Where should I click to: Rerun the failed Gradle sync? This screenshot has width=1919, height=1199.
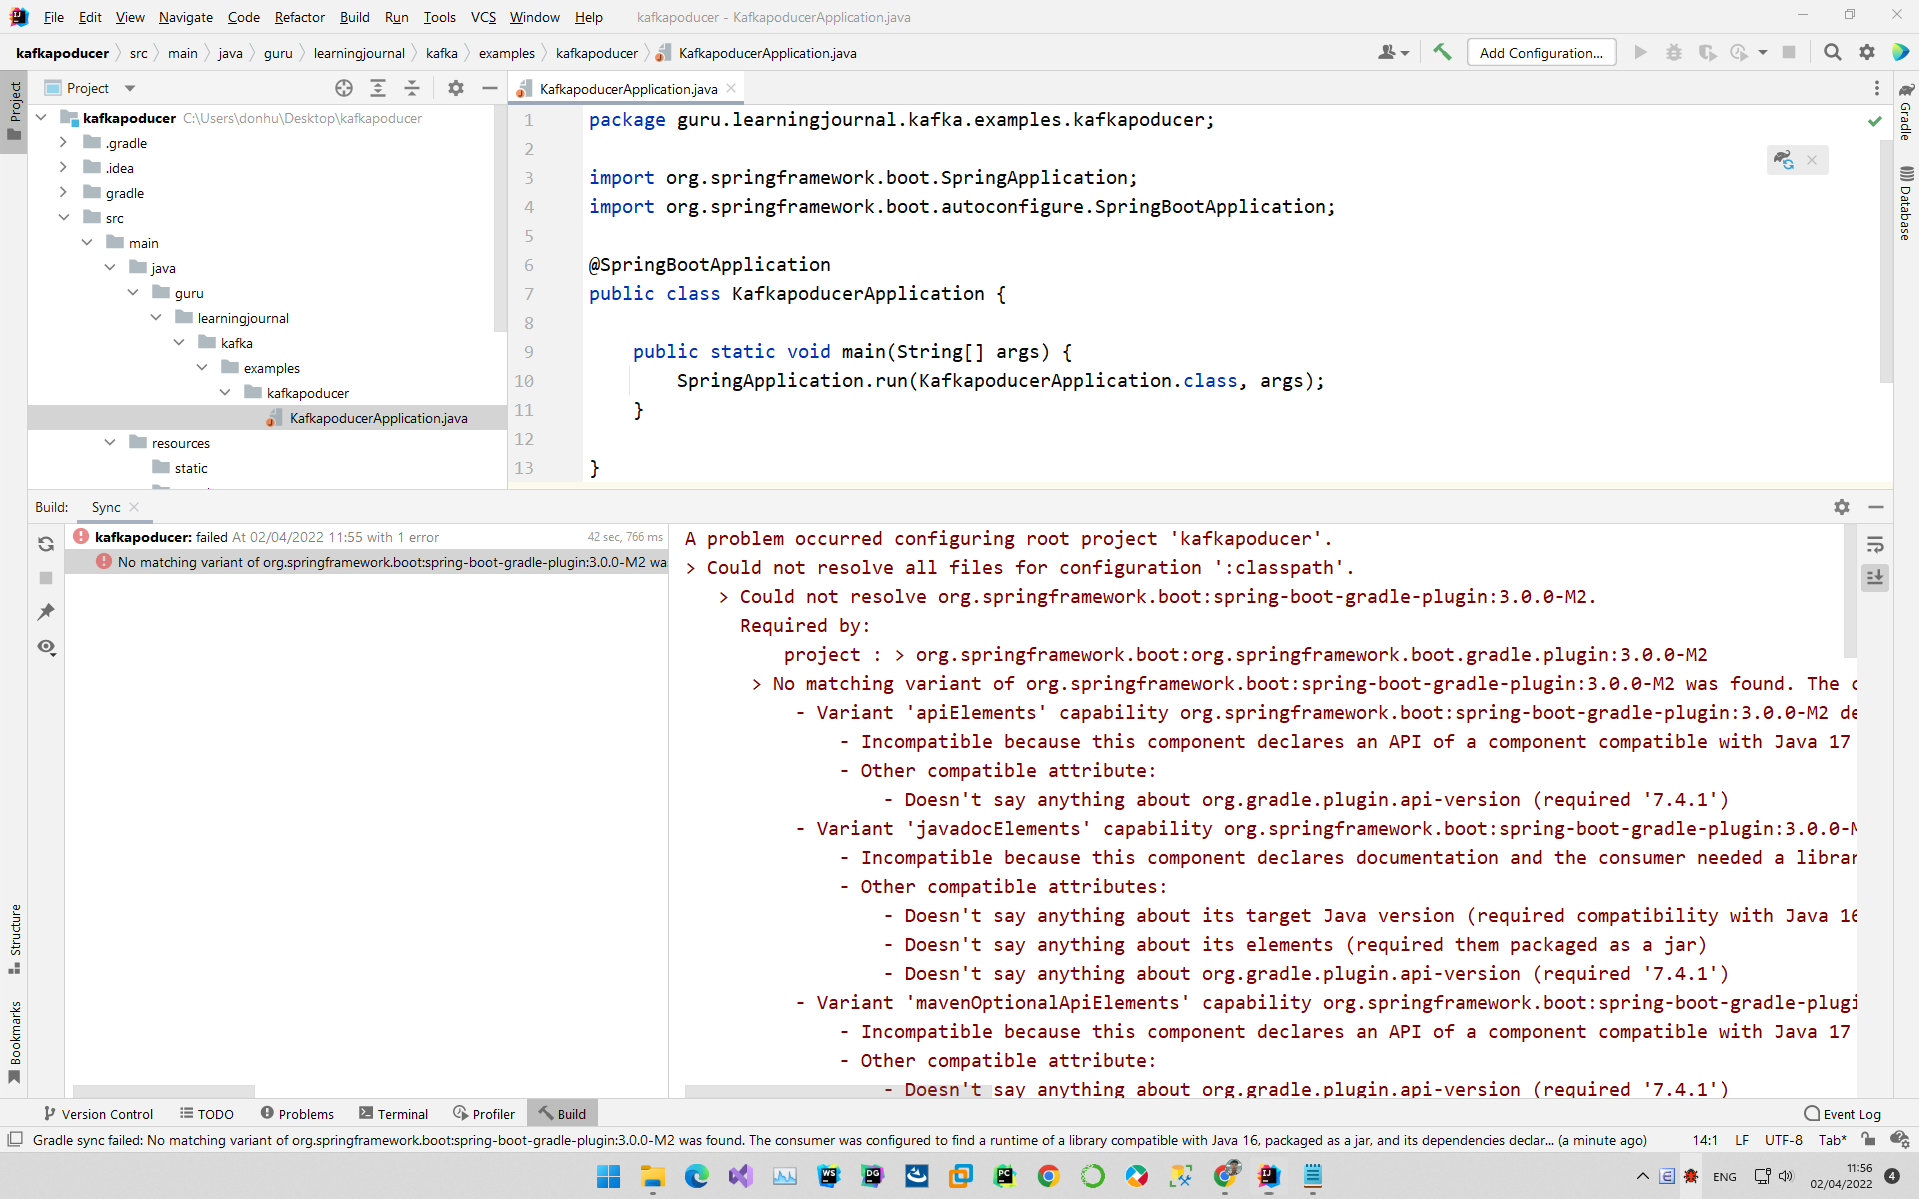[x=46, y=544]
